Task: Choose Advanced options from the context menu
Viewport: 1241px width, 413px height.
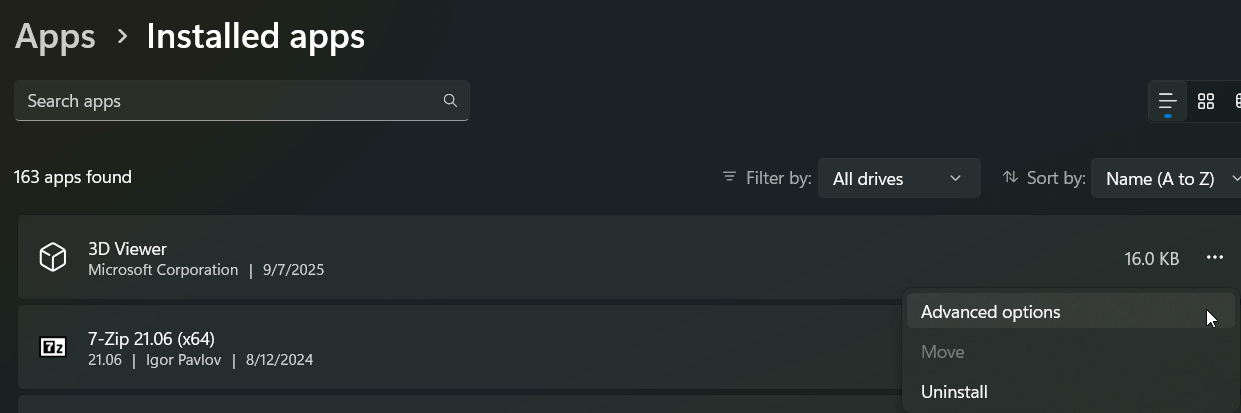Action: 990,312
